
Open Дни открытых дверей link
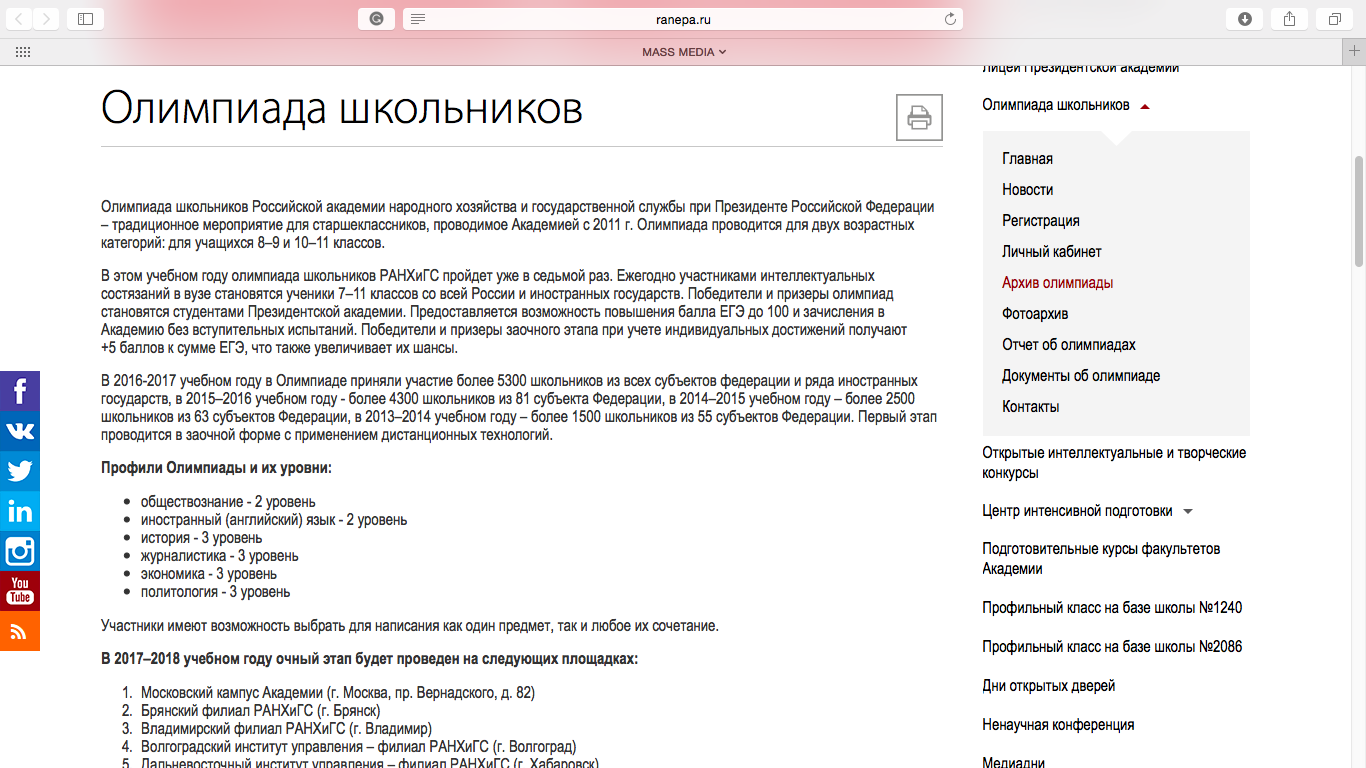[x=1048, y=686]
